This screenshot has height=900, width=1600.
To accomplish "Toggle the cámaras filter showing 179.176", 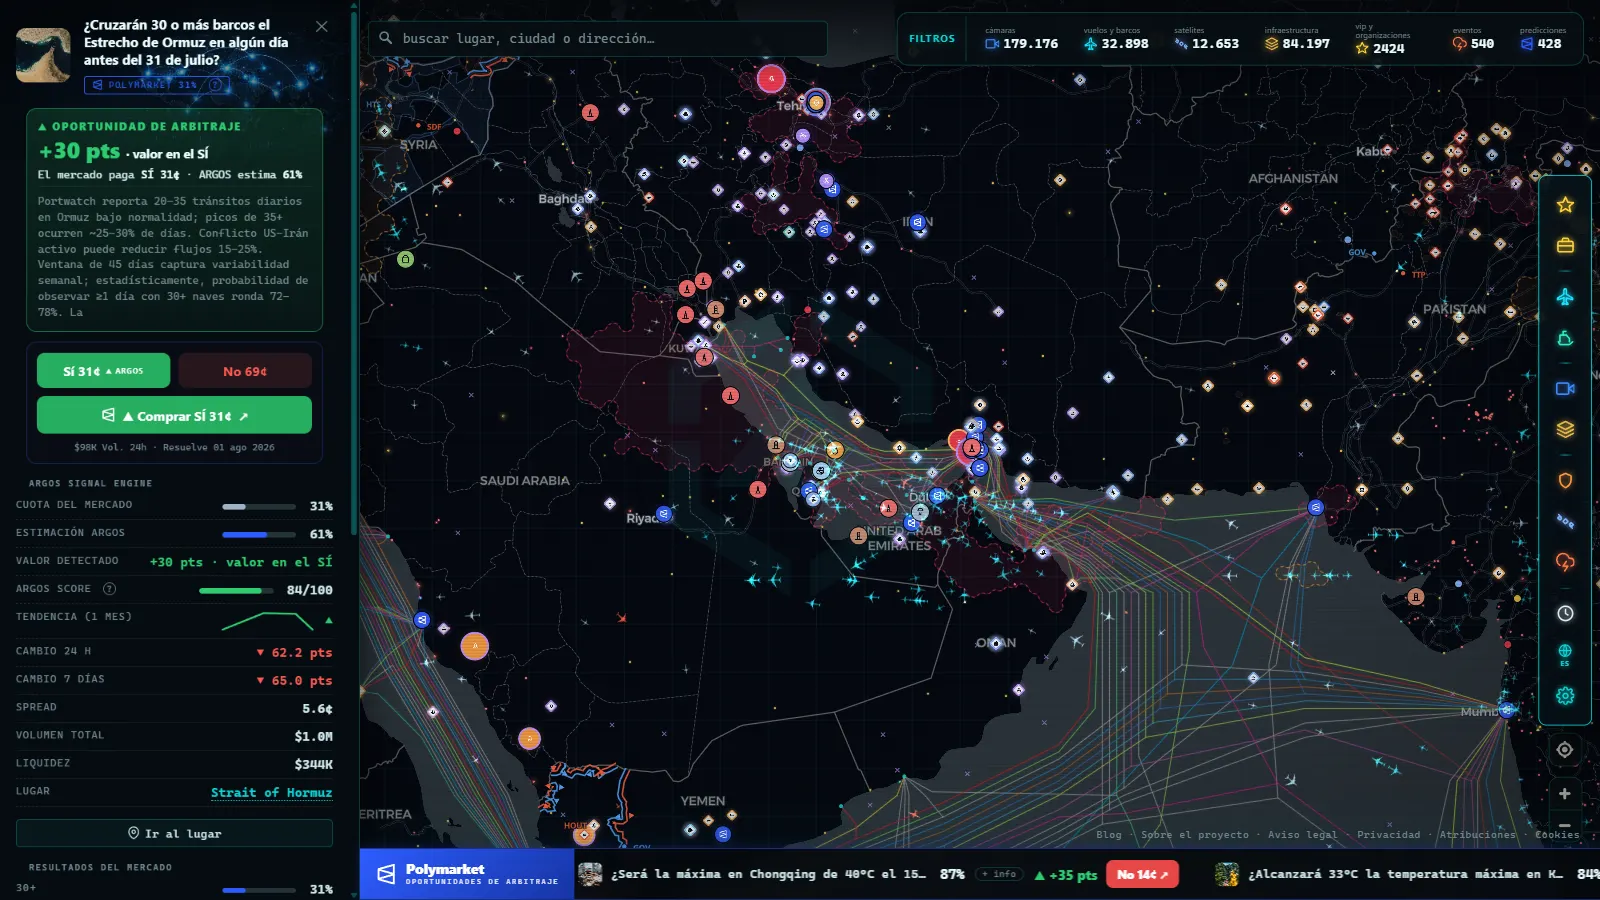I will [1021, 39].
